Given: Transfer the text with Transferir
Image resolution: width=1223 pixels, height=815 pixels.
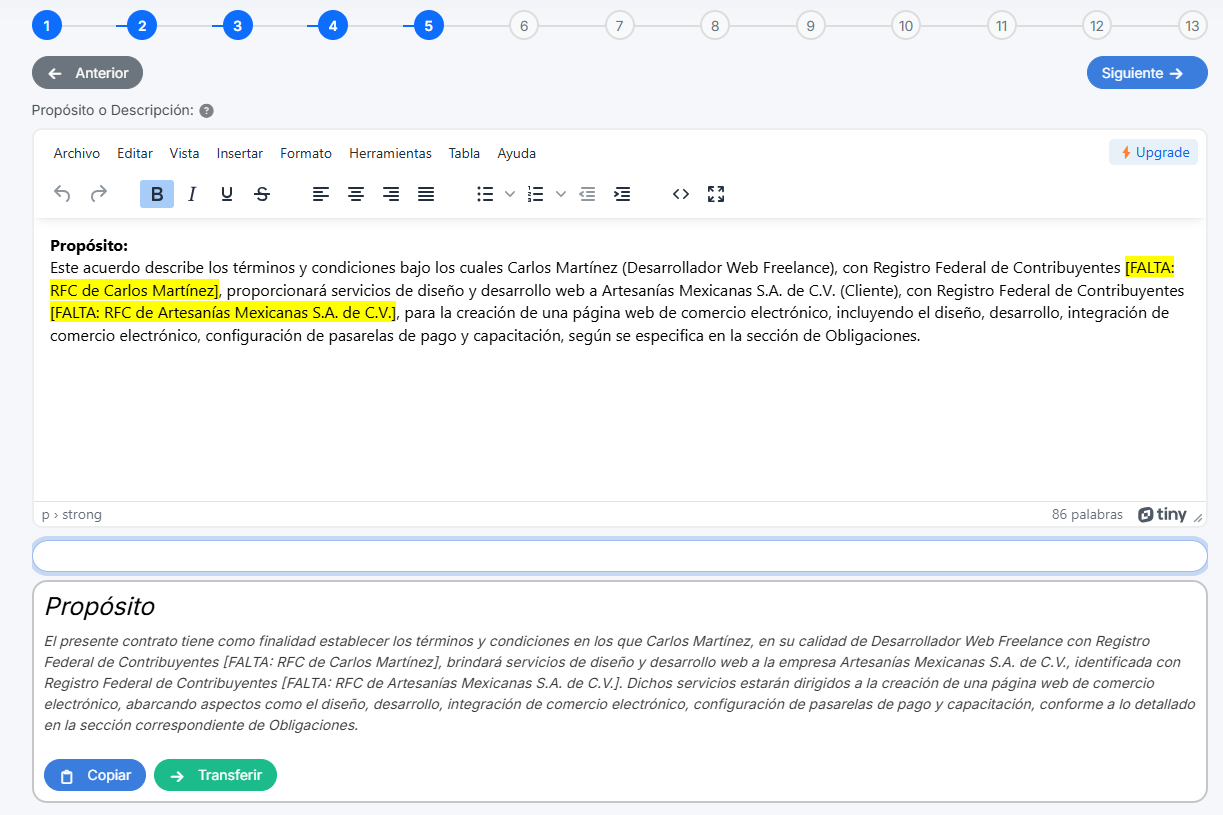Looking at the screenshot, I should [215, 776].
